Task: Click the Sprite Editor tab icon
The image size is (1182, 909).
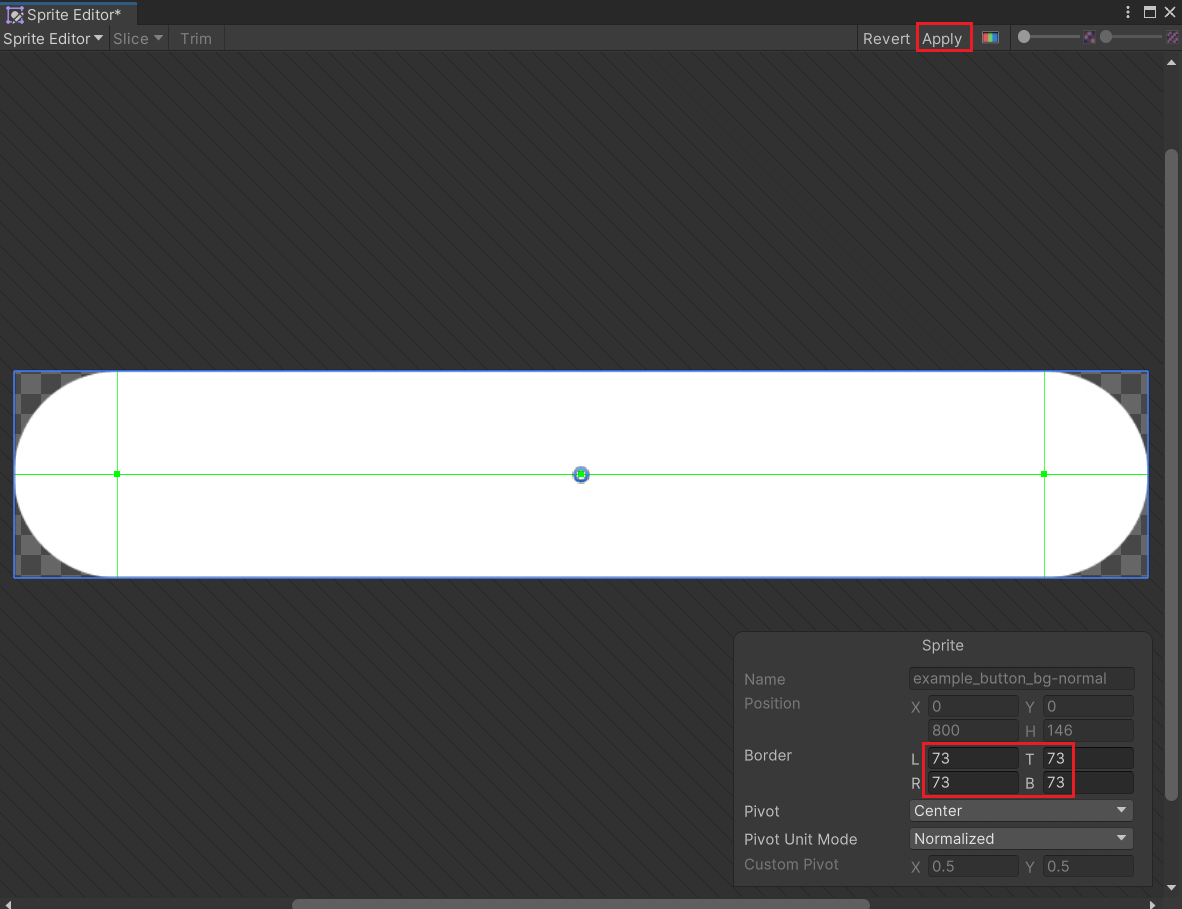Action: pyautogui.click(x=14, y=15)
